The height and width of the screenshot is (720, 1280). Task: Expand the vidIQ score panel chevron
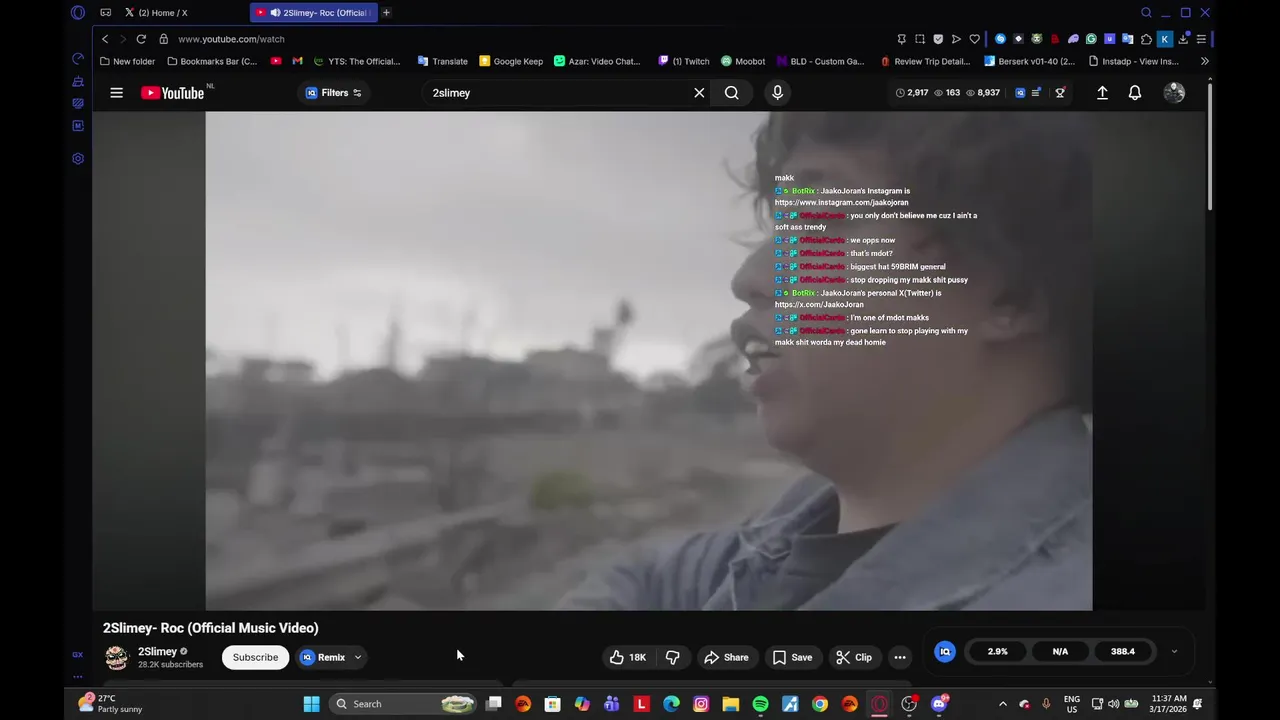[1174, 652]
